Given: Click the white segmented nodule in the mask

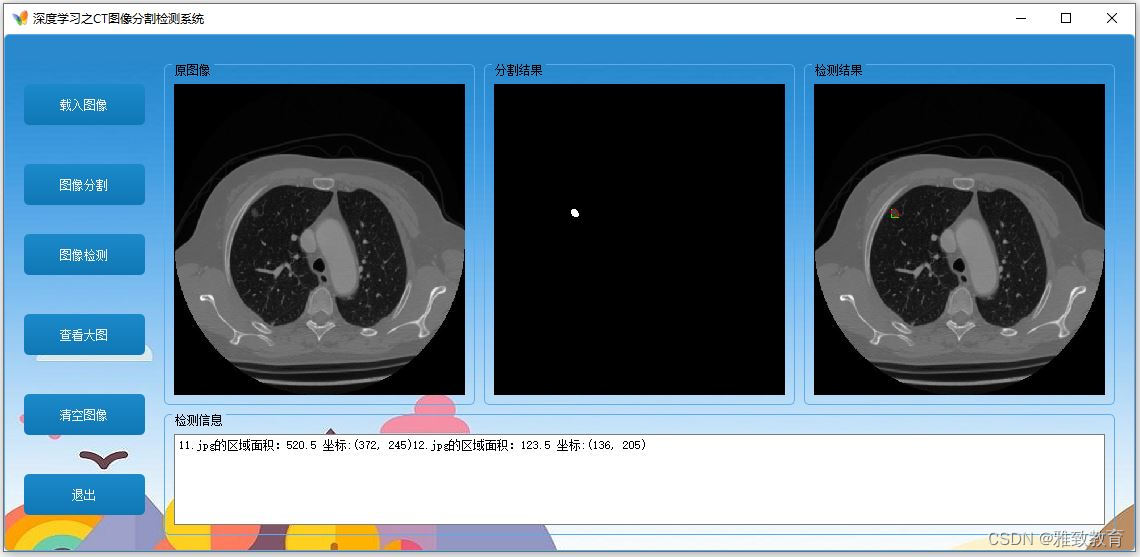Looking at the screenshot, I should pos(575,213).
